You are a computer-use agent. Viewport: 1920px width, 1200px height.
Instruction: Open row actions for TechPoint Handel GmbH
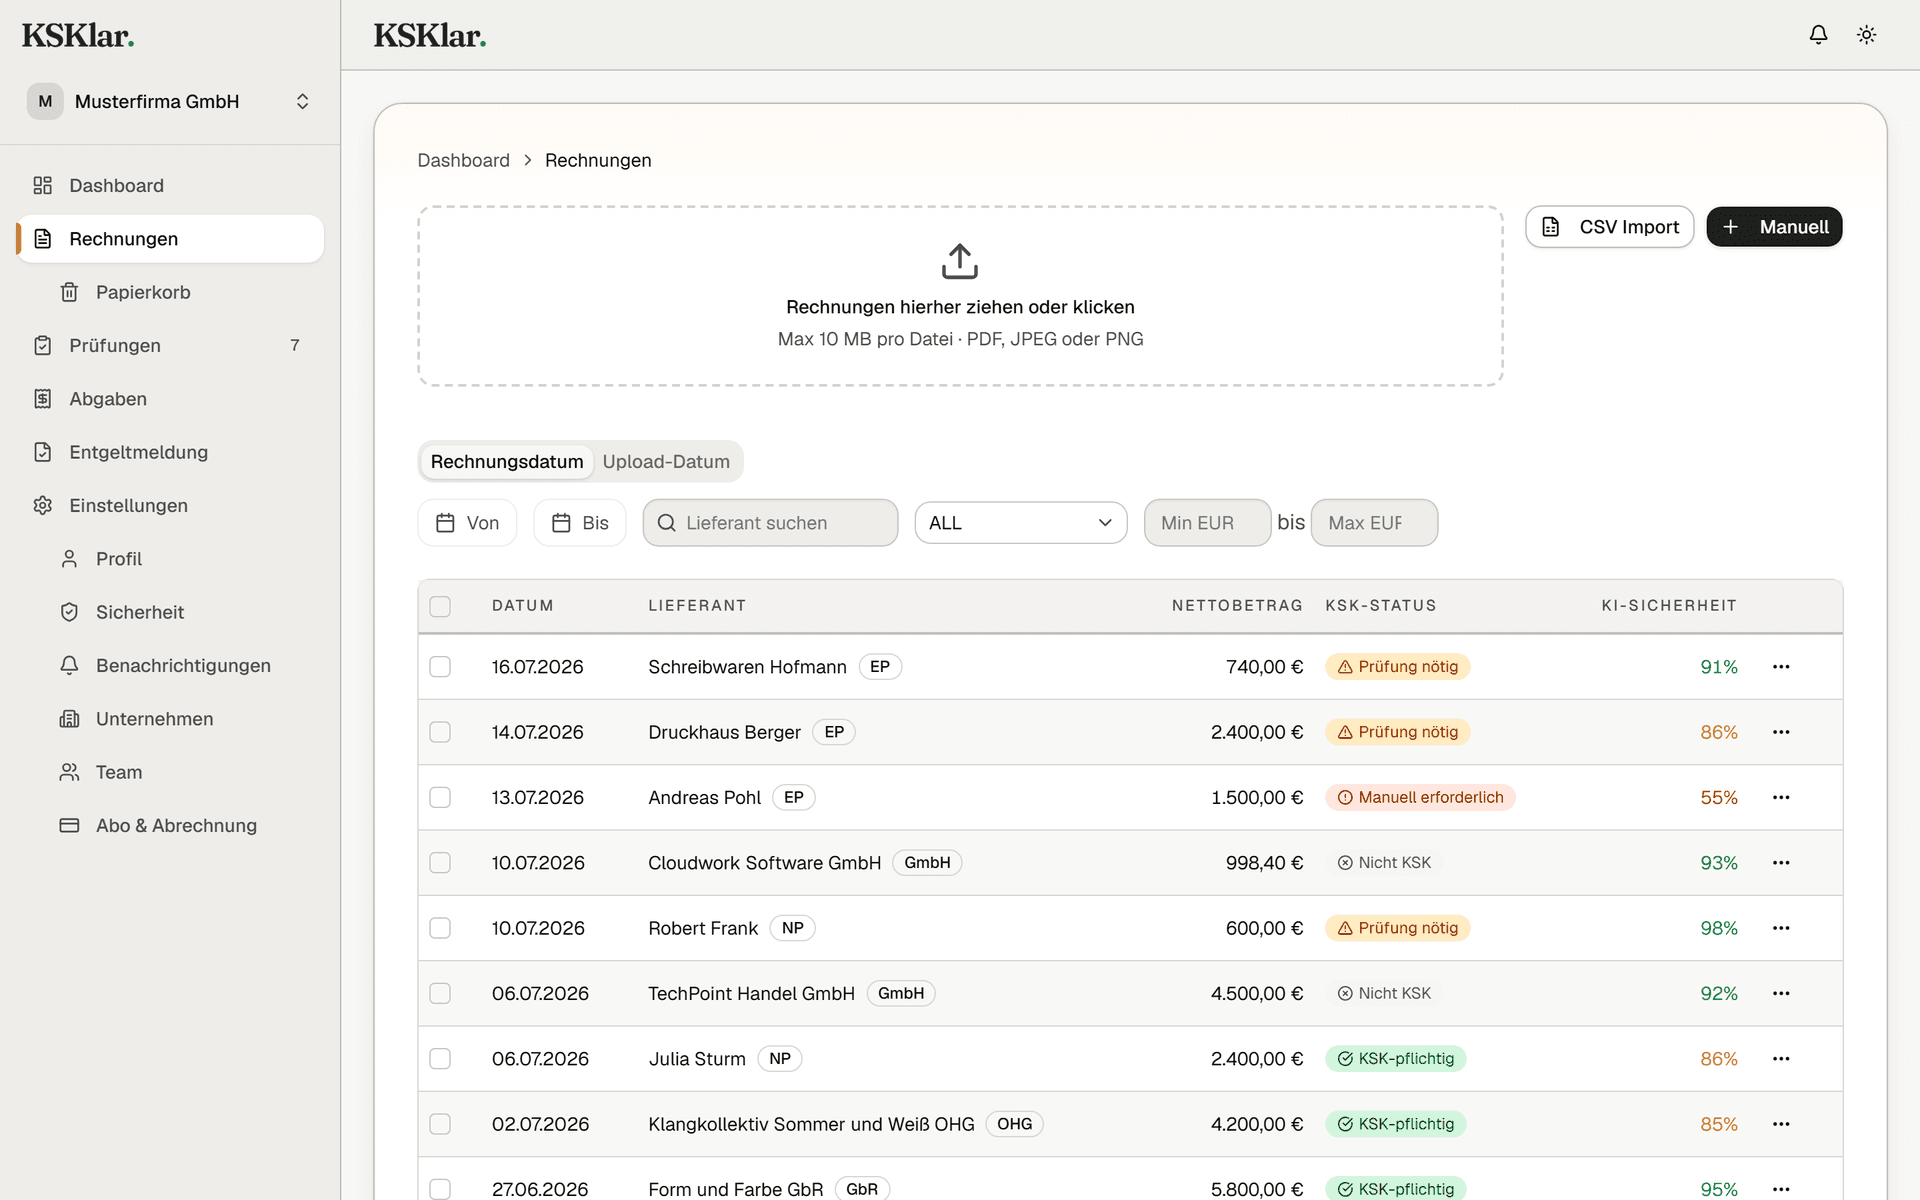(x=1781, y=993)
